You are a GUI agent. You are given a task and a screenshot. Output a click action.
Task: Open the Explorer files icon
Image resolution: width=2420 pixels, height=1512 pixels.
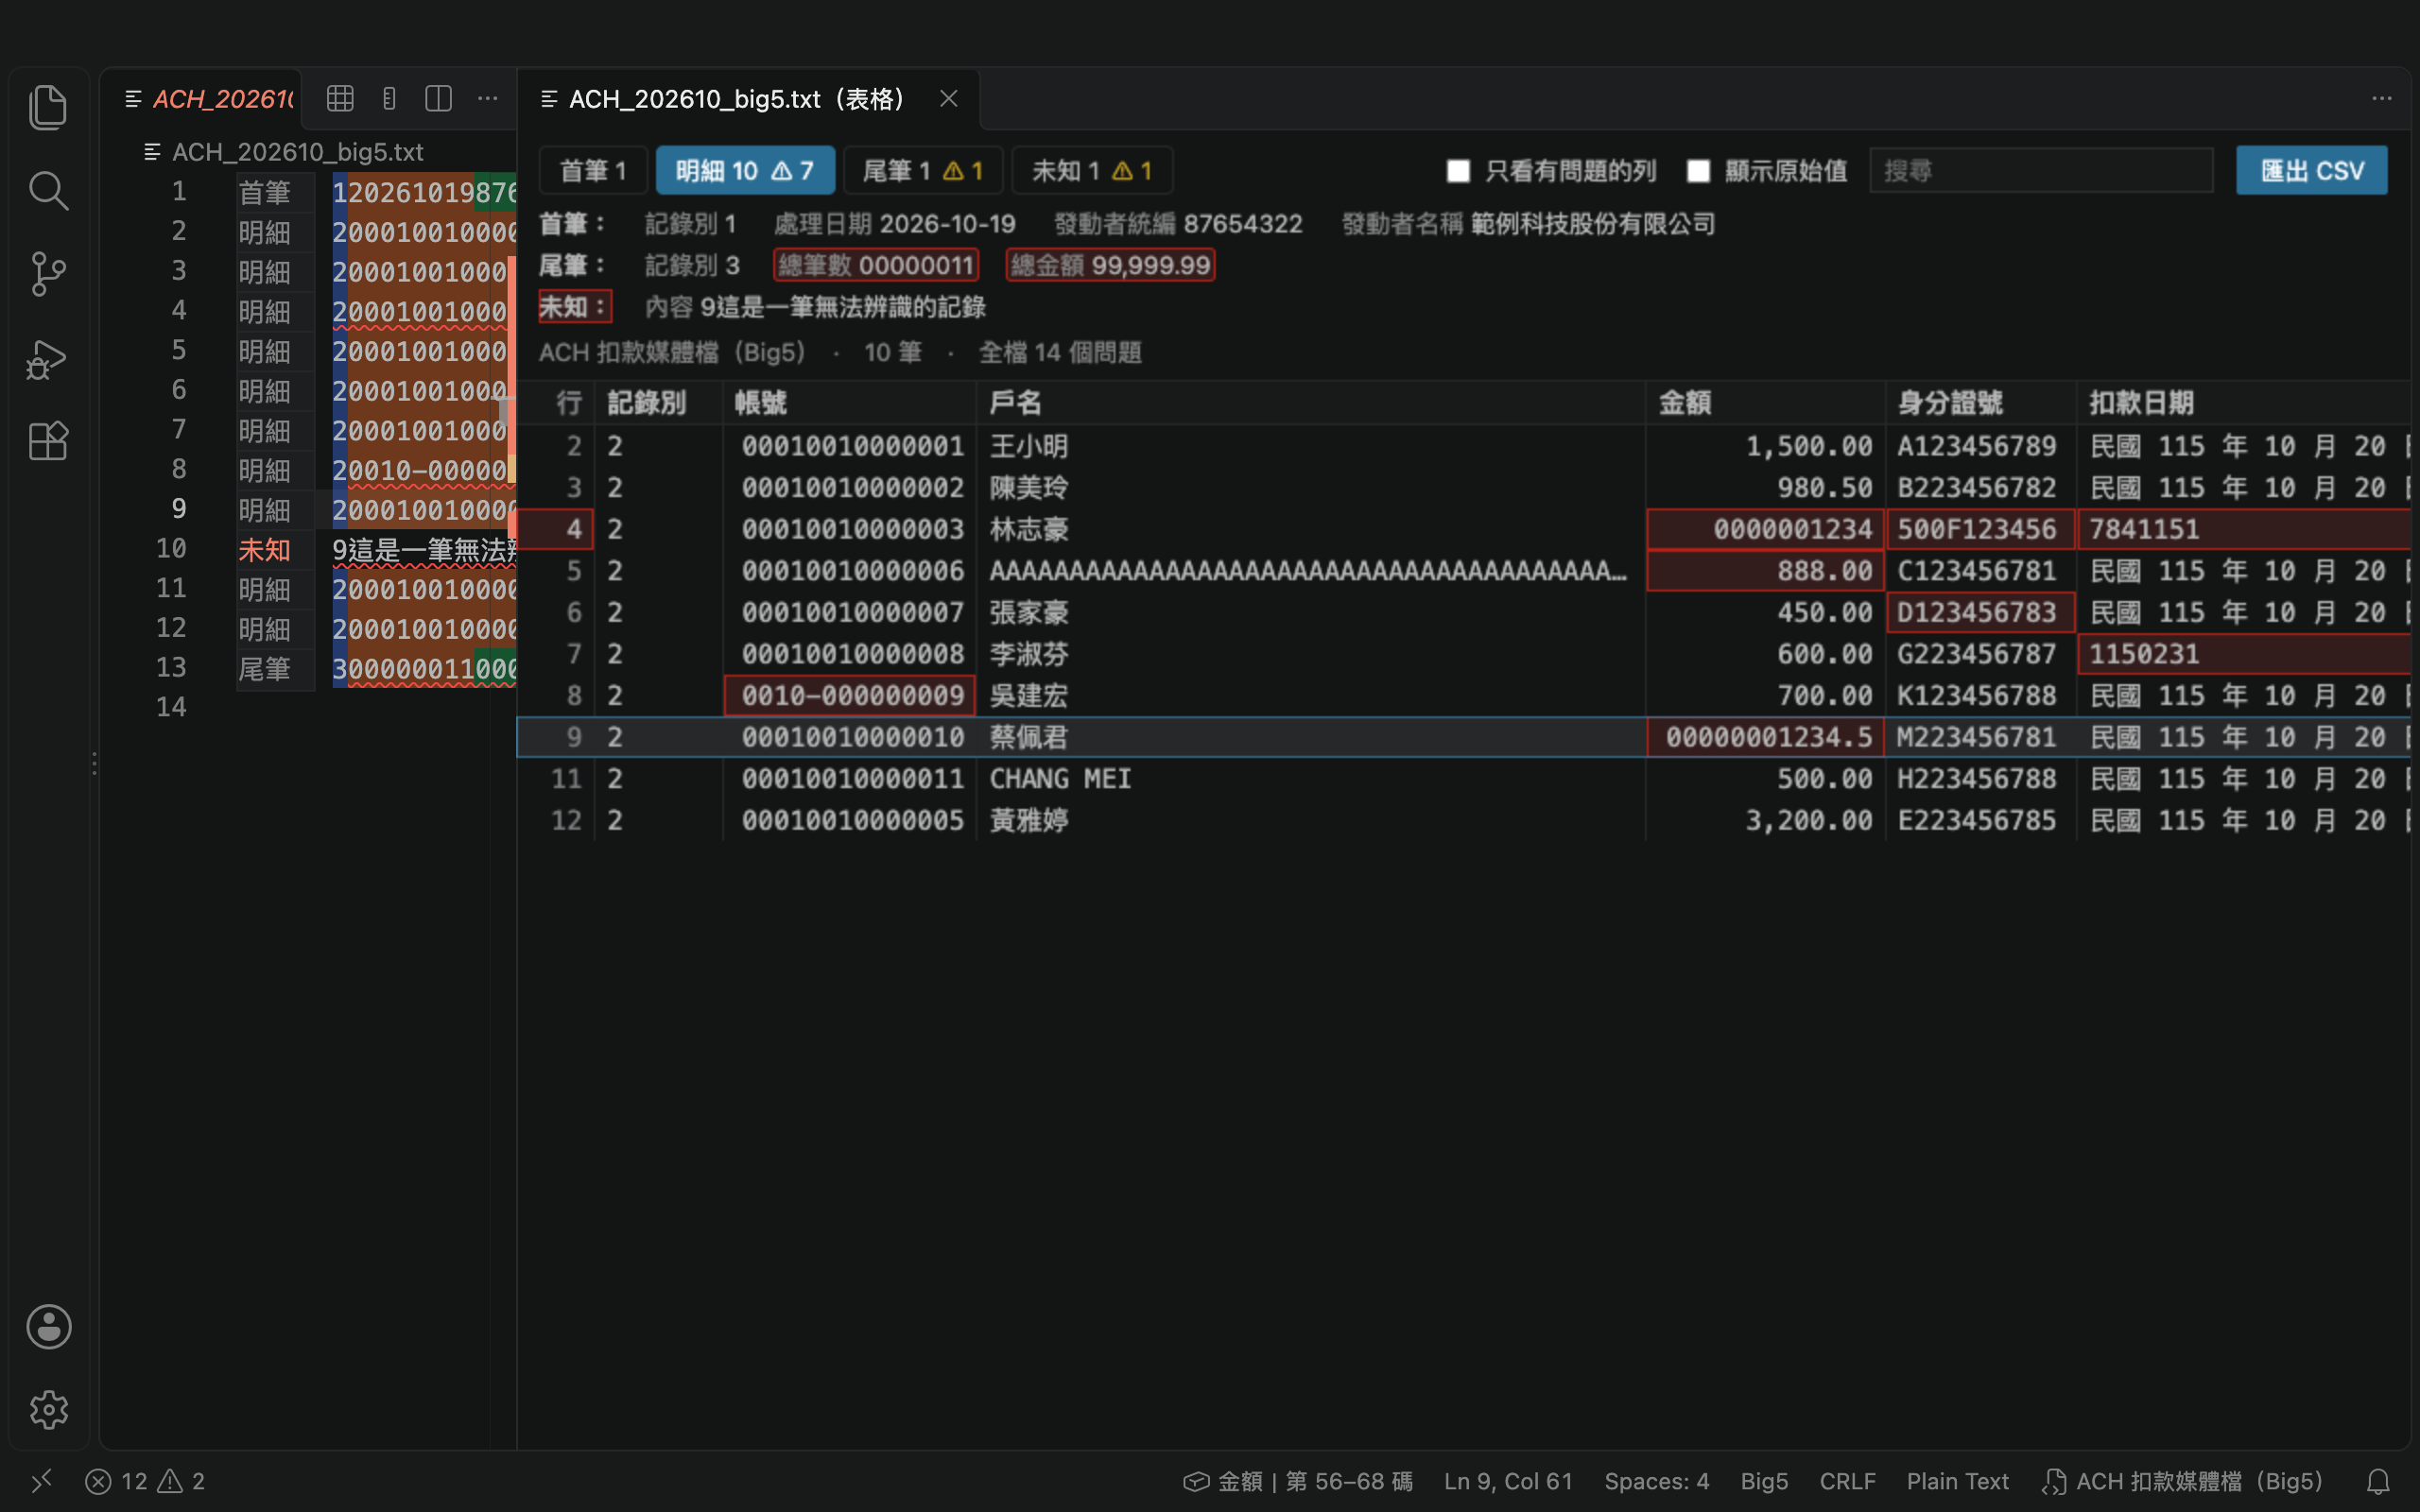pyautogui.click(x=48, y=107)
